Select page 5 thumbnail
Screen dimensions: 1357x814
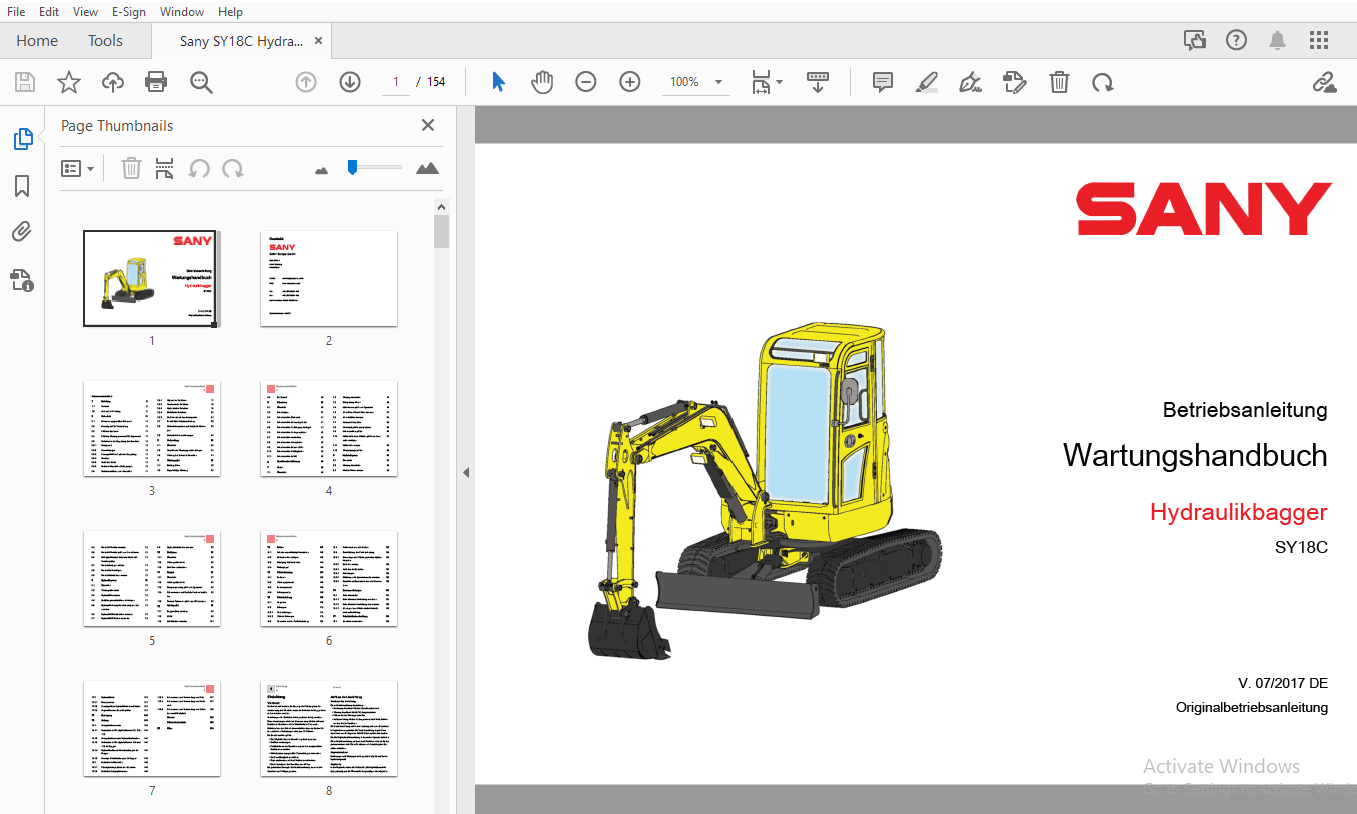click(x=152, y=579)
